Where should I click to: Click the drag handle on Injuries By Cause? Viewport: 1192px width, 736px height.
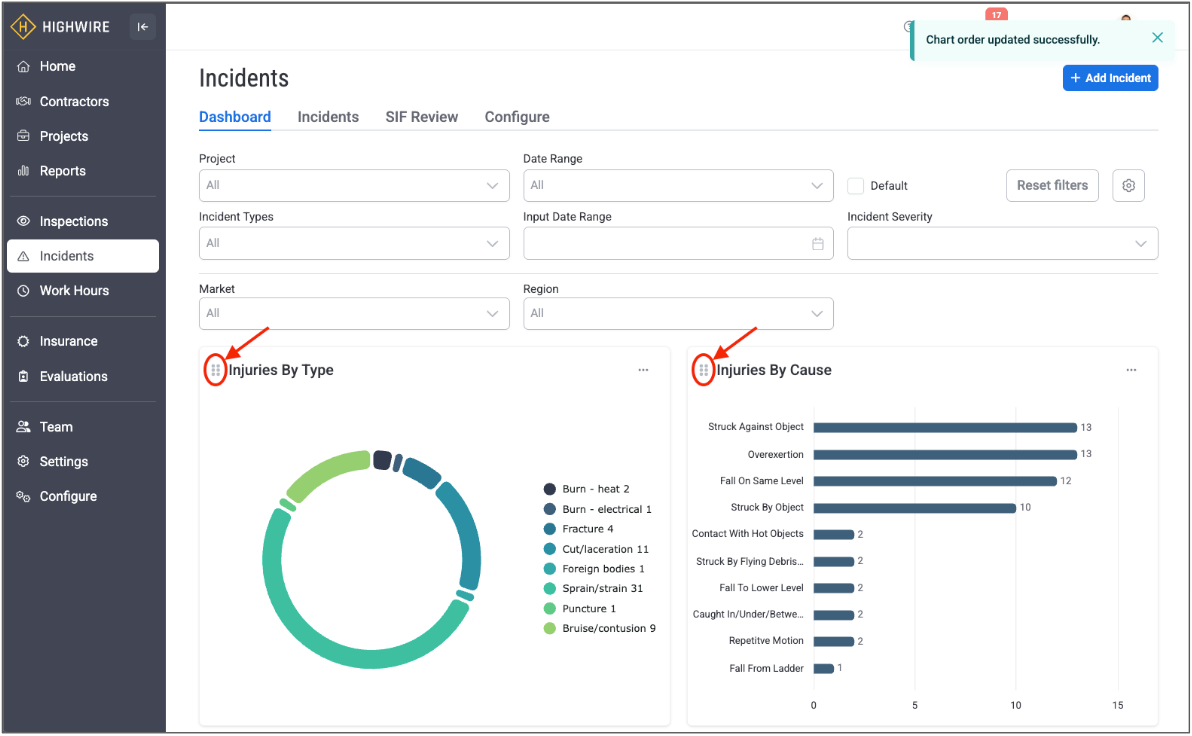coord(703,370)
